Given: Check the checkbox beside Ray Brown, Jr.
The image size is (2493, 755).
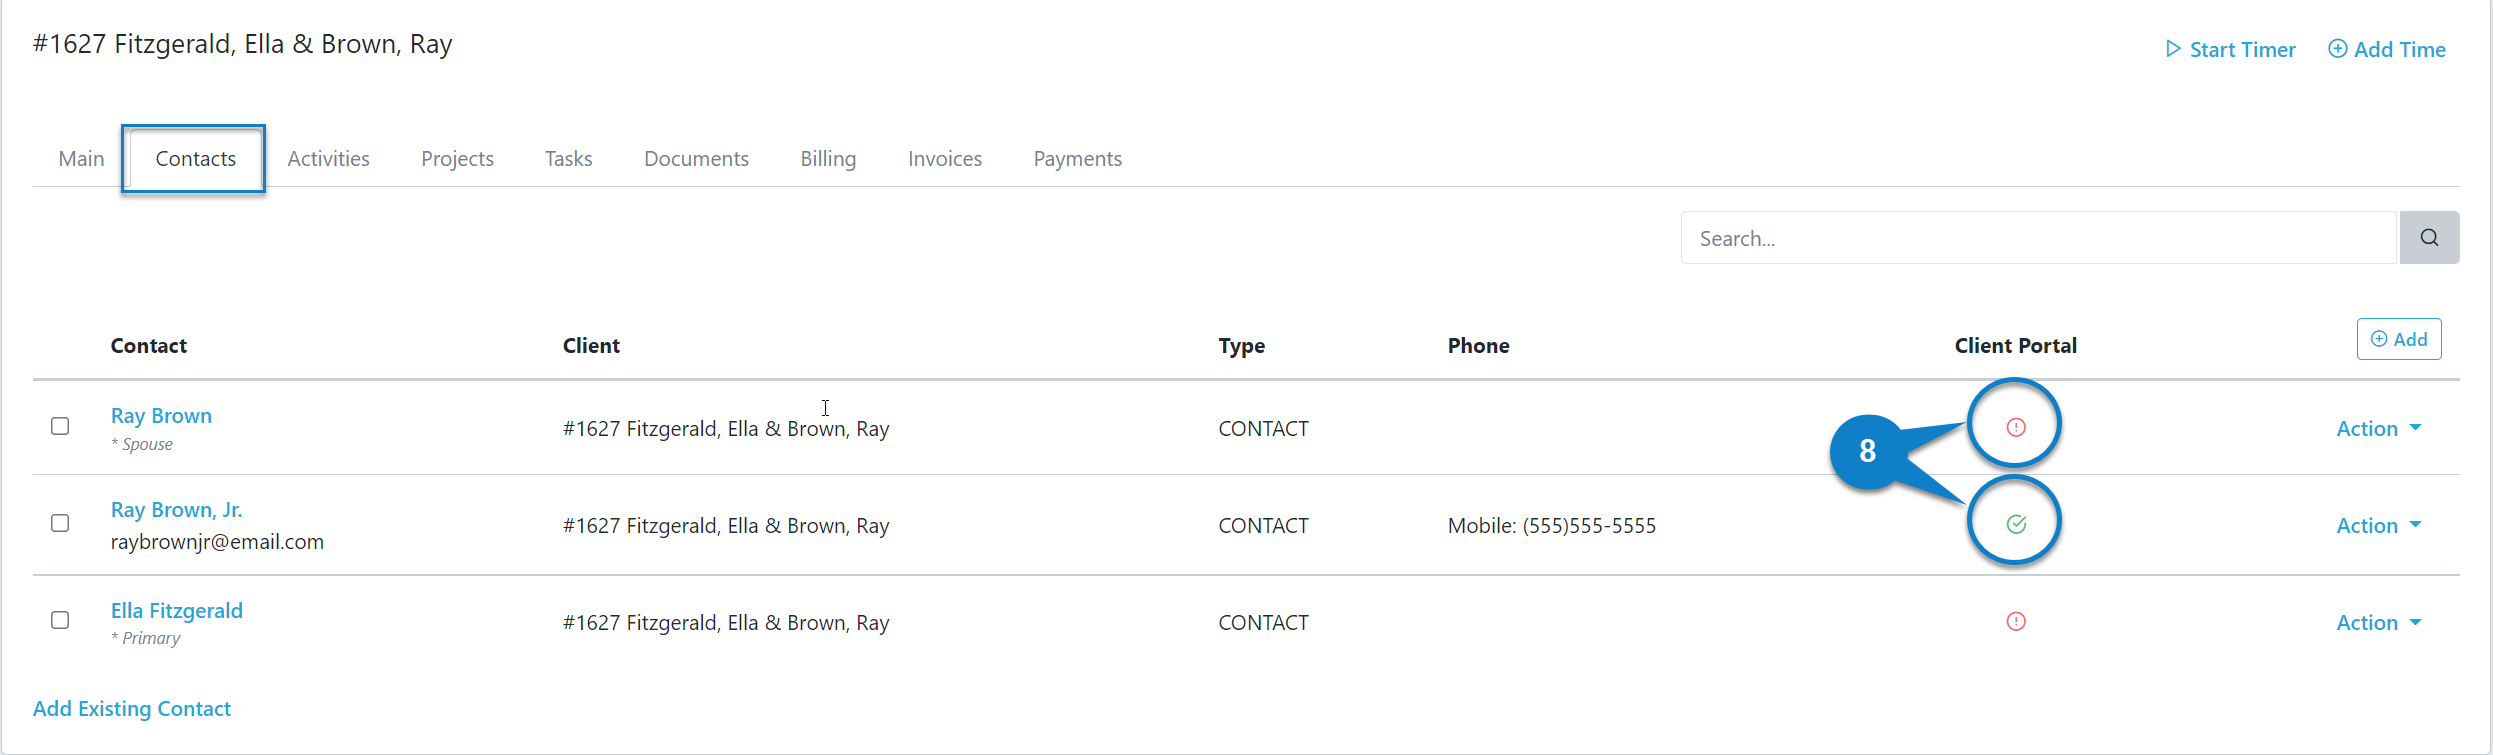Looking at the screenshot, I should (x=60, y=522).
